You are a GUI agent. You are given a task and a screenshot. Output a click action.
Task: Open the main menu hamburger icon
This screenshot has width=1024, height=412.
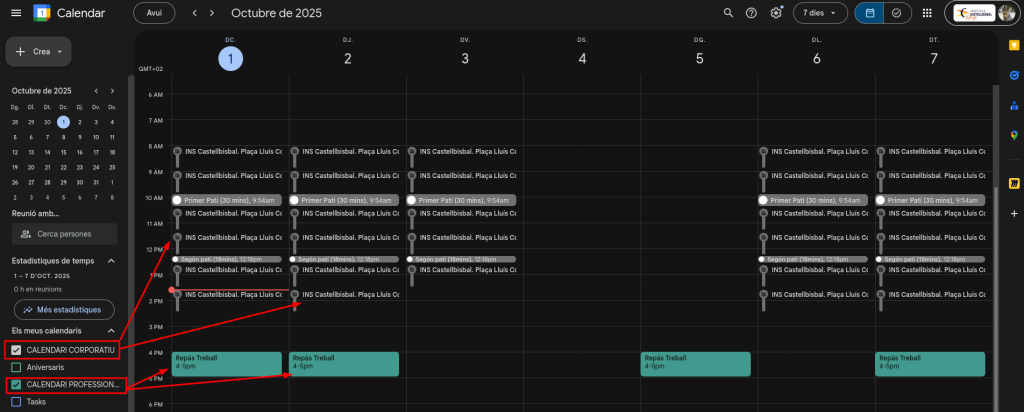tap(15, 13)
